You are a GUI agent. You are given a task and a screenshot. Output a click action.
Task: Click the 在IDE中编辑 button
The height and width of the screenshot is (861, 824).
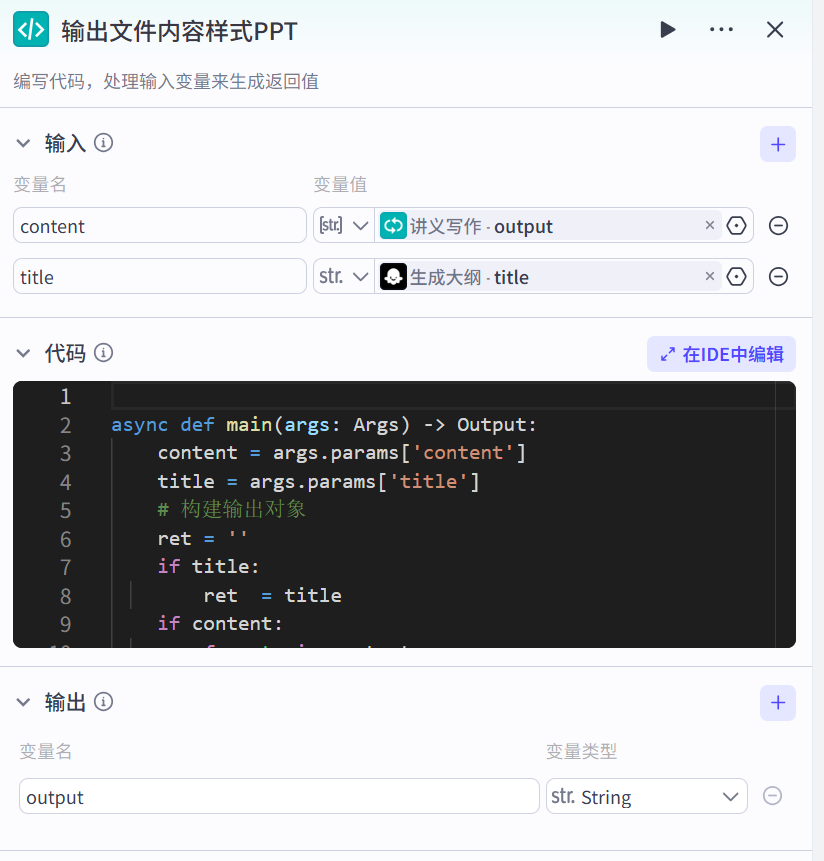point(721,354)
